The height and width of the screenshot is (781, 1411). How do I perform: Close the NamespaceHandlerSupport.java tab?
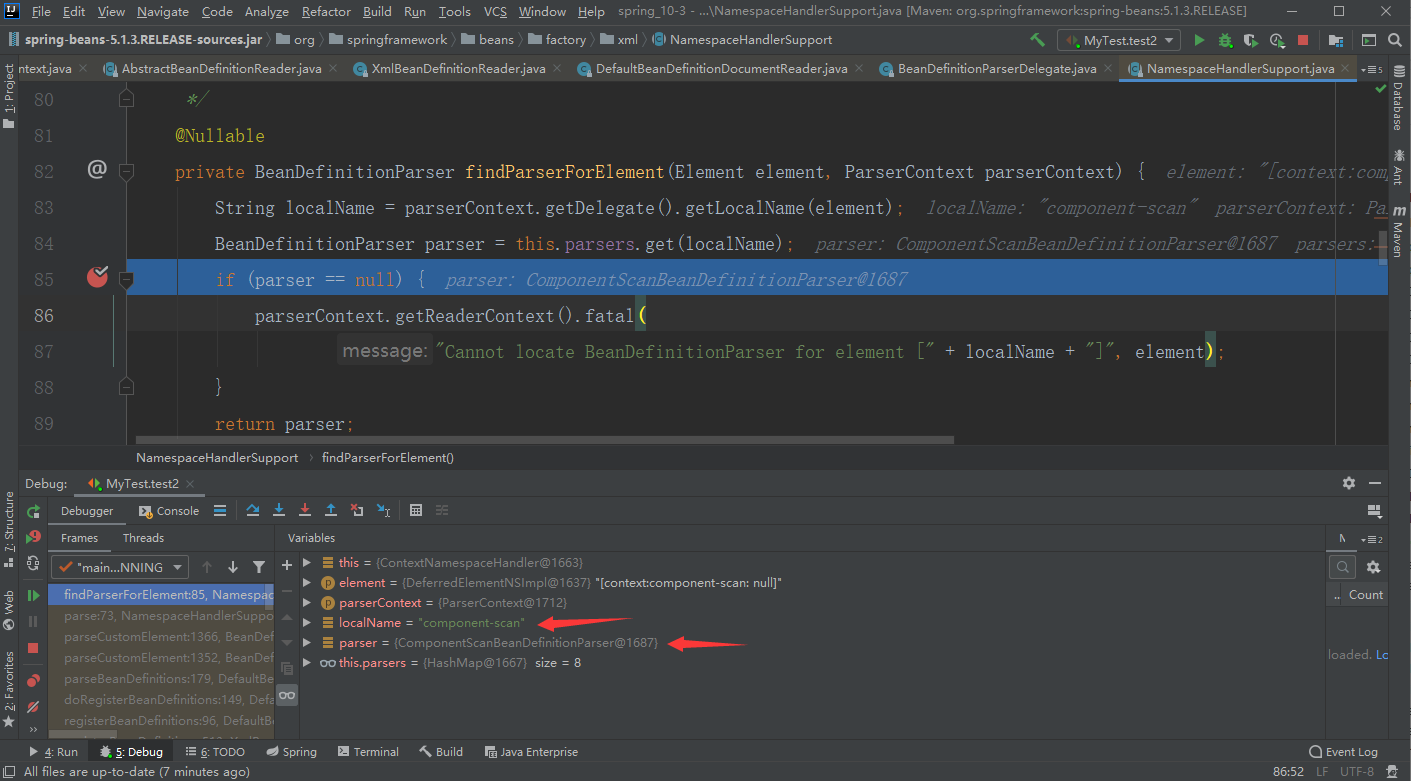(1346, 69)
